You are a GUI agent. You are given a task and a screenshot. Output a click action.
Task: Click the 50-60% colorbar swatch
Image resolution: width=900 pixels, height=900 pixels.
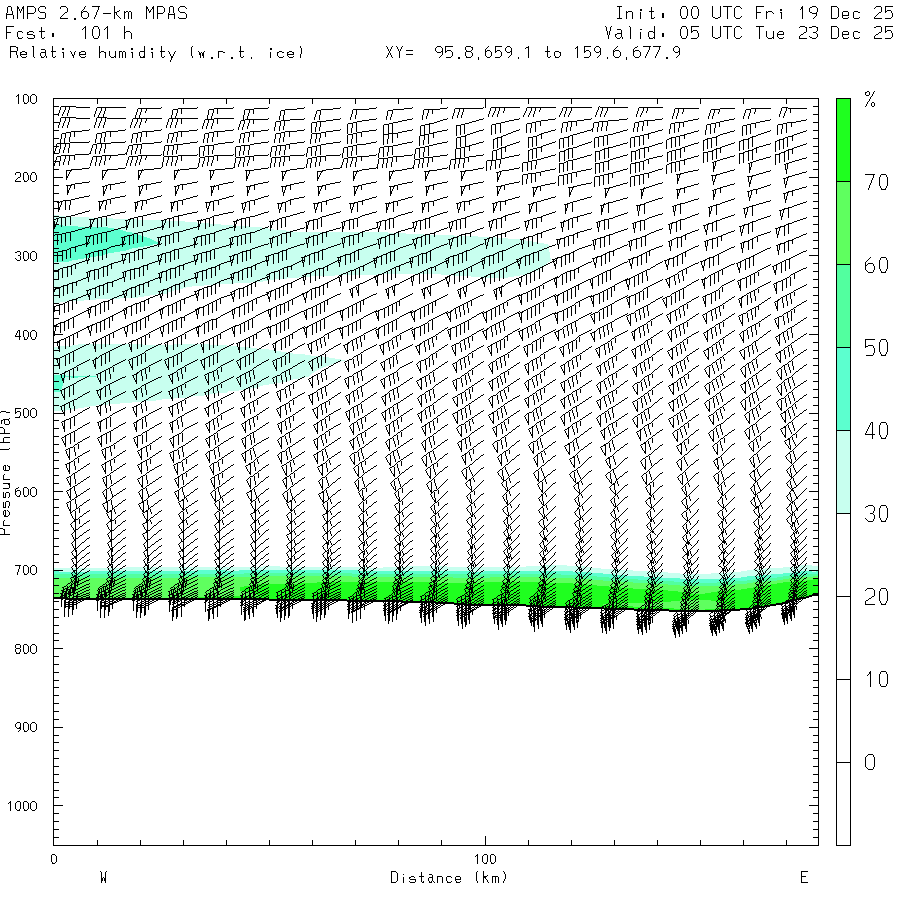pyautogui.click(x=843, y=306)
